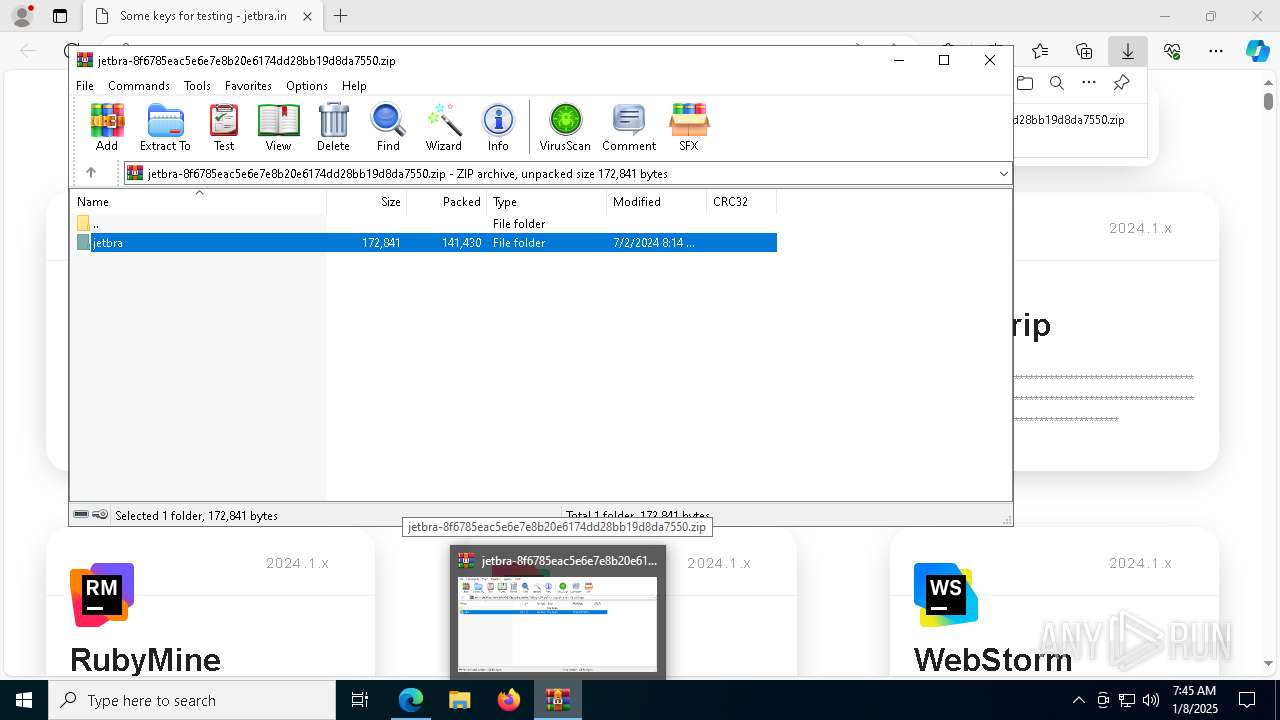Open the View file tool
Image resolution: width=1280 pixels, height=720 pixels.
click(278, 127)
